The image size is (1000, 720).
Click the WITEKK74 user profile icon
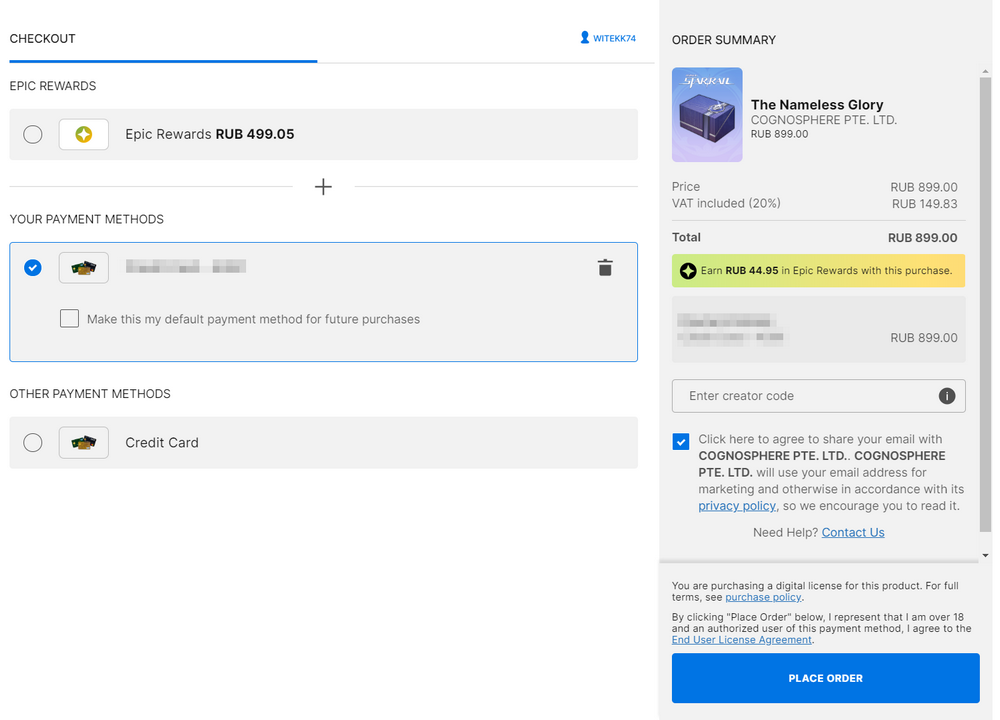click(585, 38)
